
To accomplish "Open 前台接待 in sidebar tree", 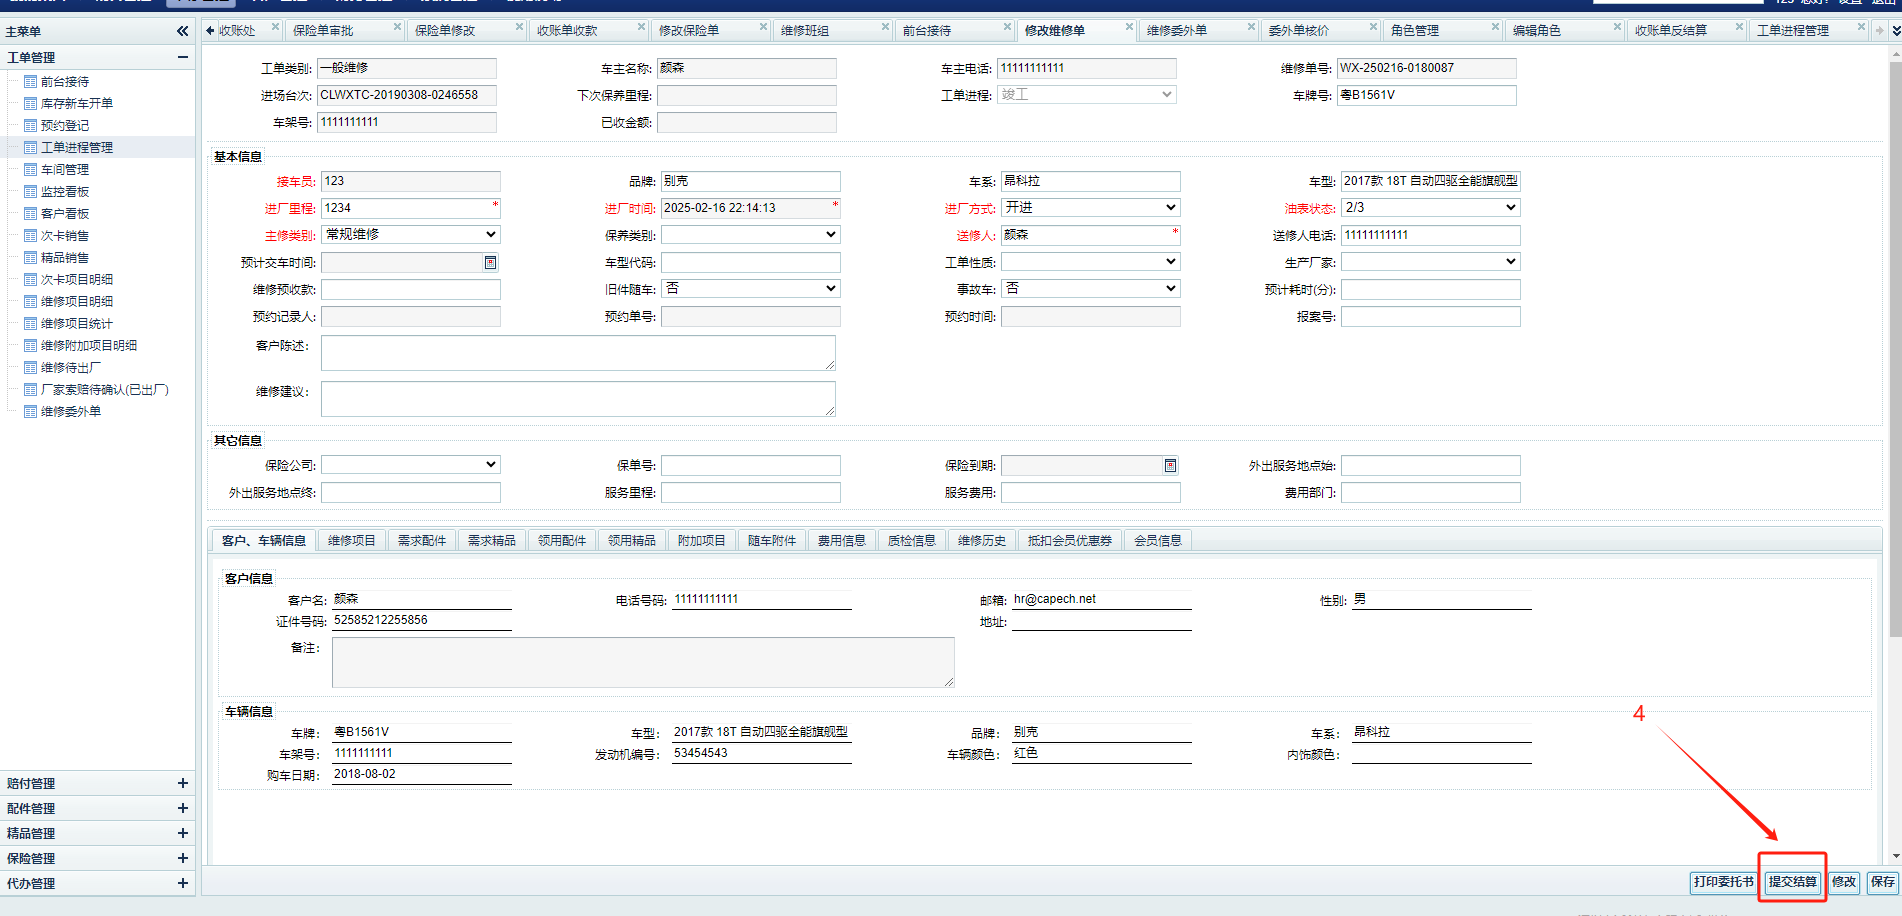I will pyautogui.click(x=64, y=82).
